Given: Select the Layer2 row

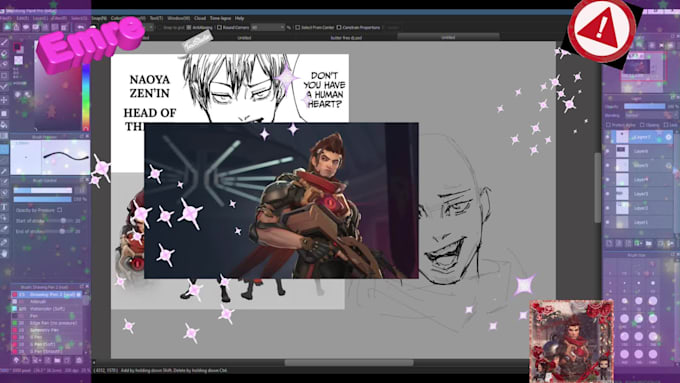Looking at the screenshot, I should click(x=638, y=208).
